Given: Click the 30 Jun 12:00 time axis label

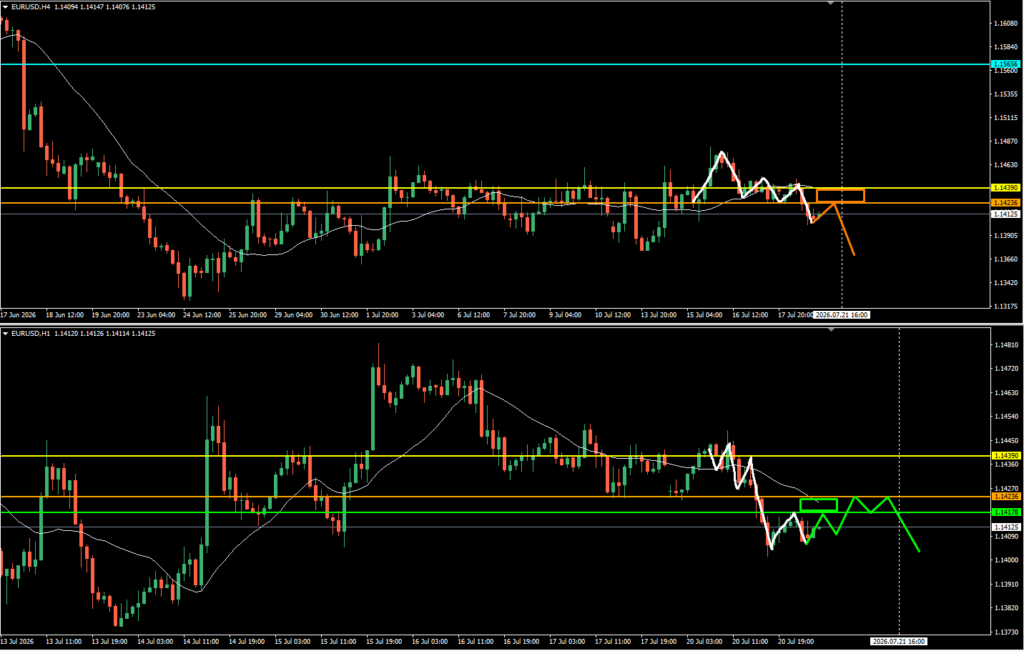Looking at the screenshot, I should point(339,315).
